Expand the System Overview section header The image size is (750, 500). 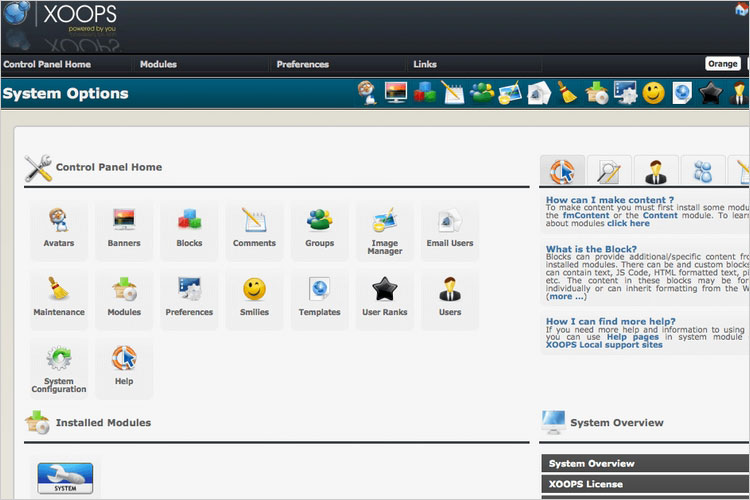(591, 463)
